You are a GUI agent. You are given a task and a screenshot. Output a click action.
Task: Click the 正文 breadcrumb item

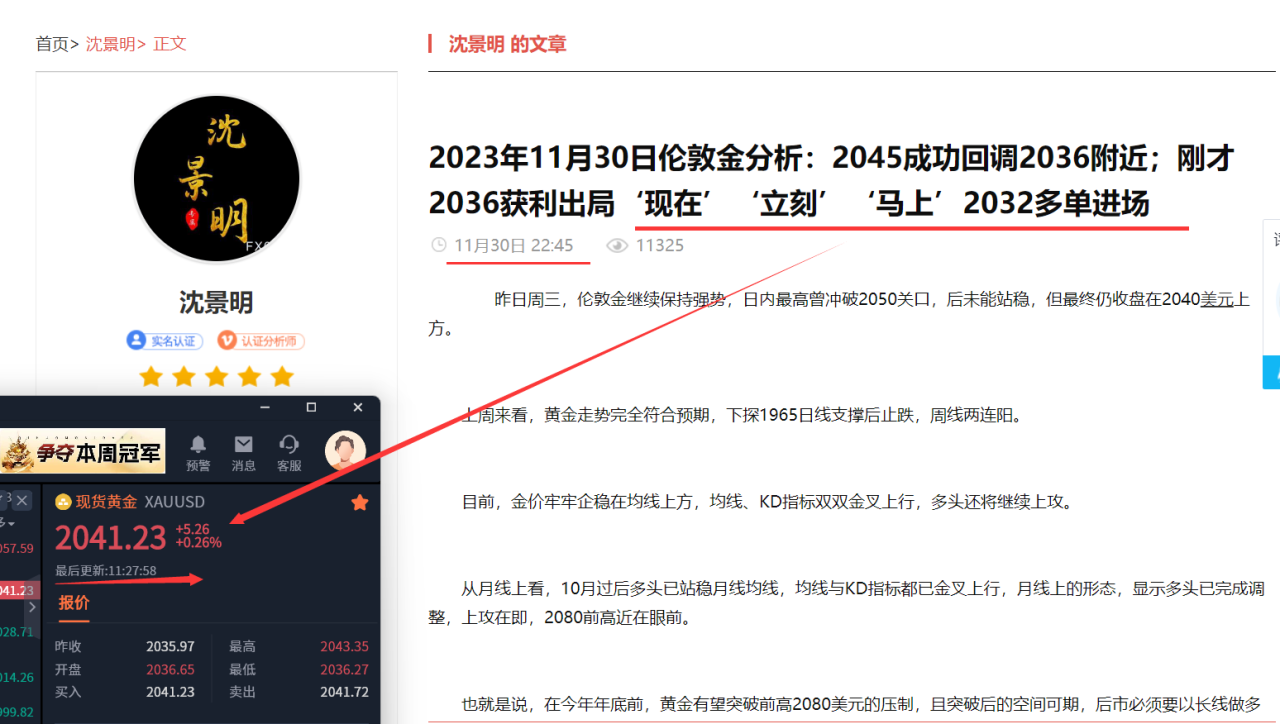click(169, 44)
